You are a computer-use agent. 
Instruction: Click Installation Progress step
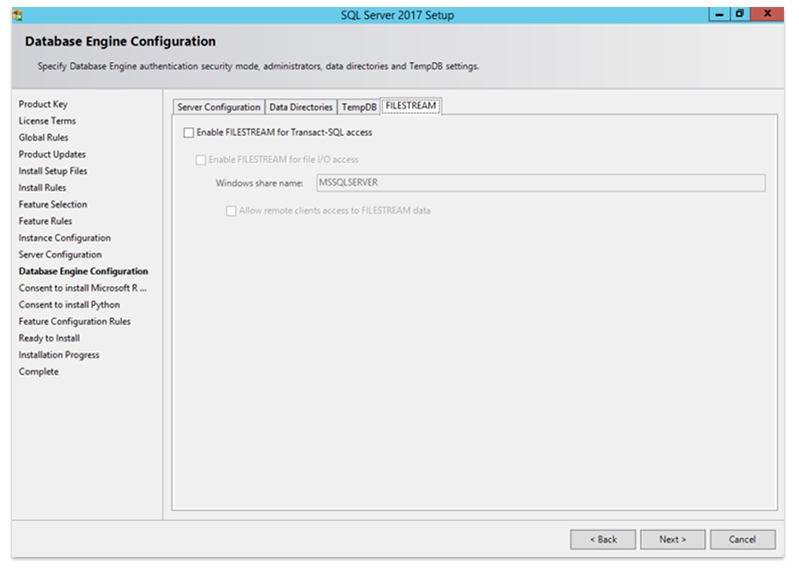59,355
